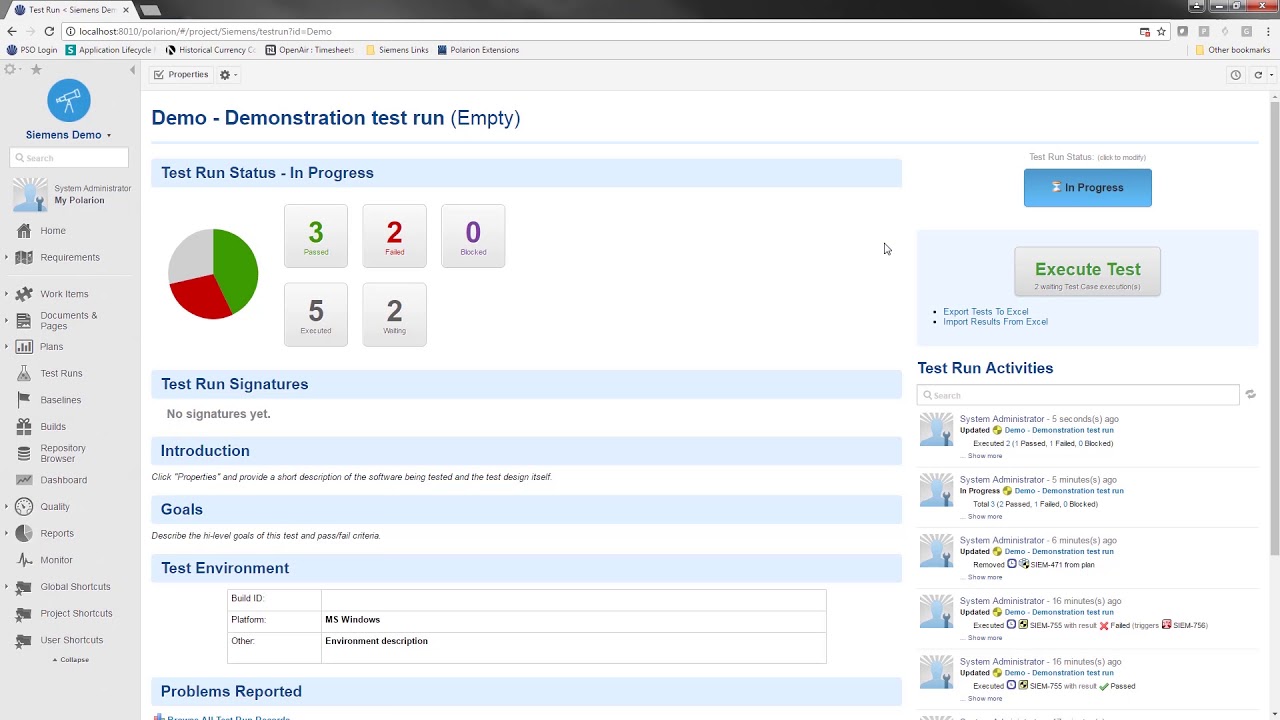Viewport: 1280px width, 720px height.
Task: Click the In Progress status button
Action: click(1087, 188)
